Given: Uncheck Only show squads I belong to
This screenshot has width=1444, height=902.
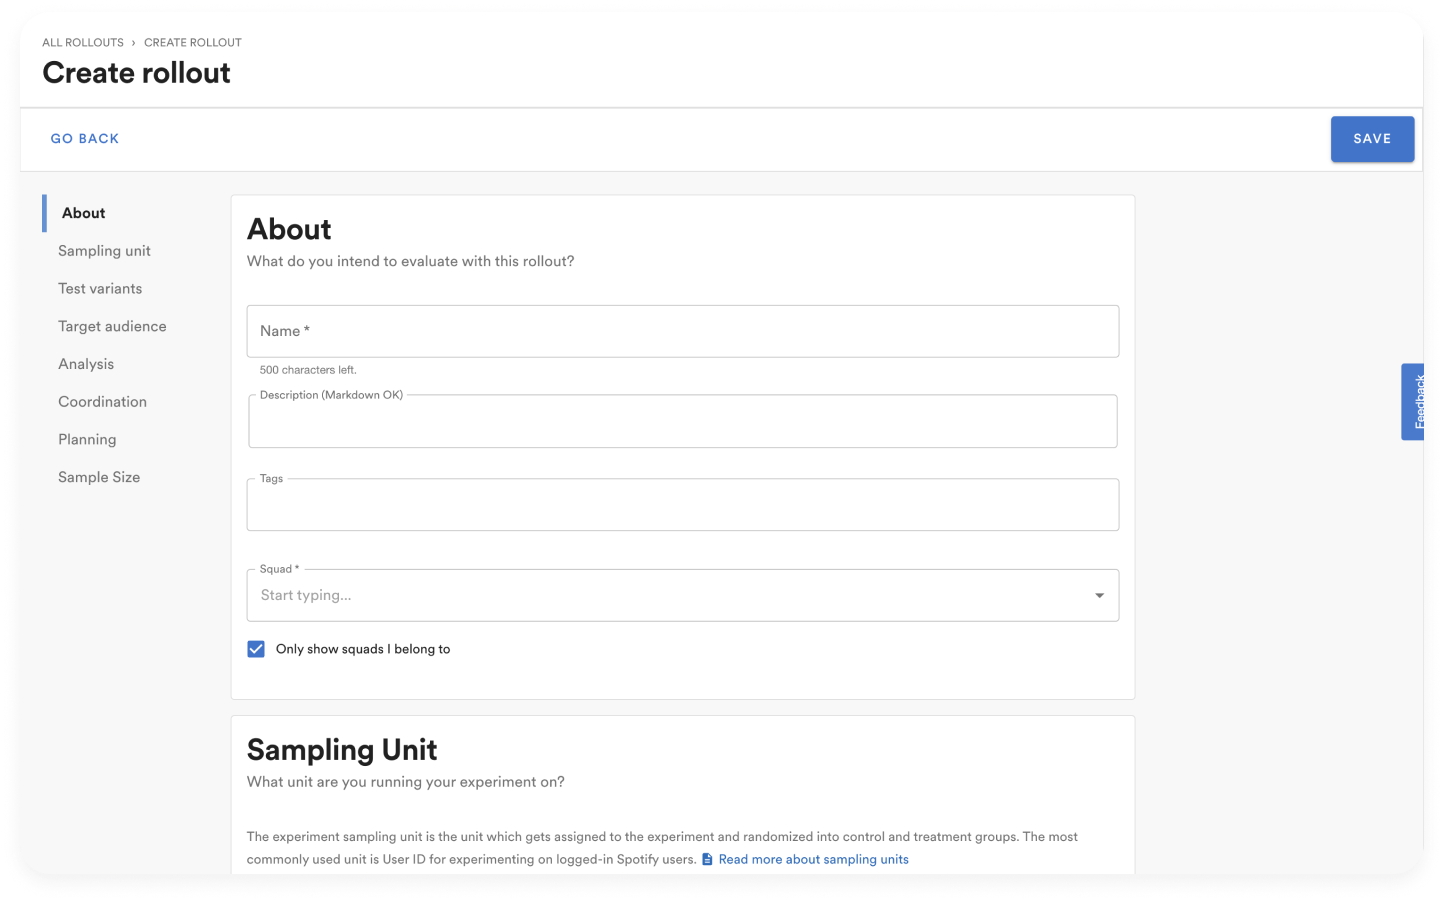Looking at the screenshot, I should point(256,649).
